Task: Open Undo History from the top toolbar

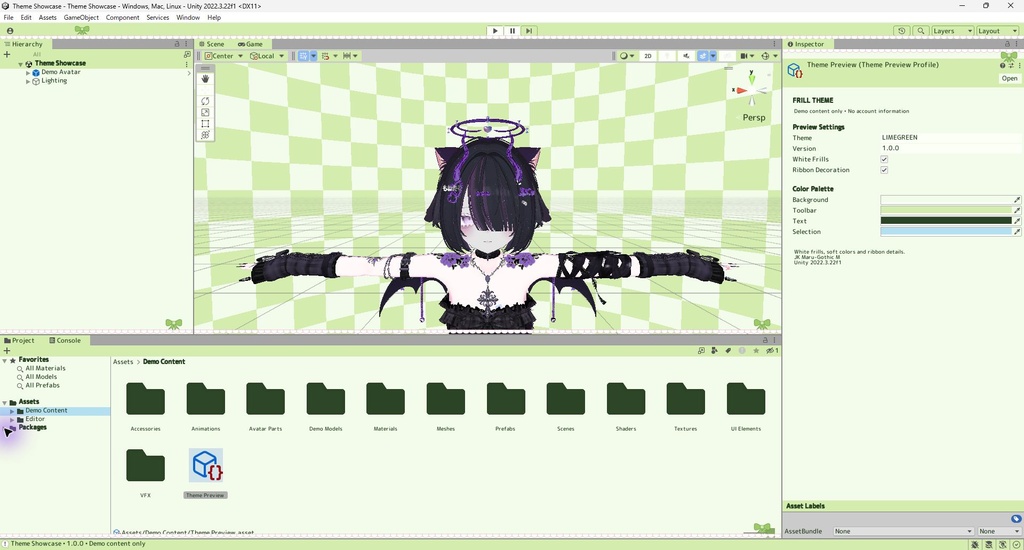Action: click(x=902, y=31)
